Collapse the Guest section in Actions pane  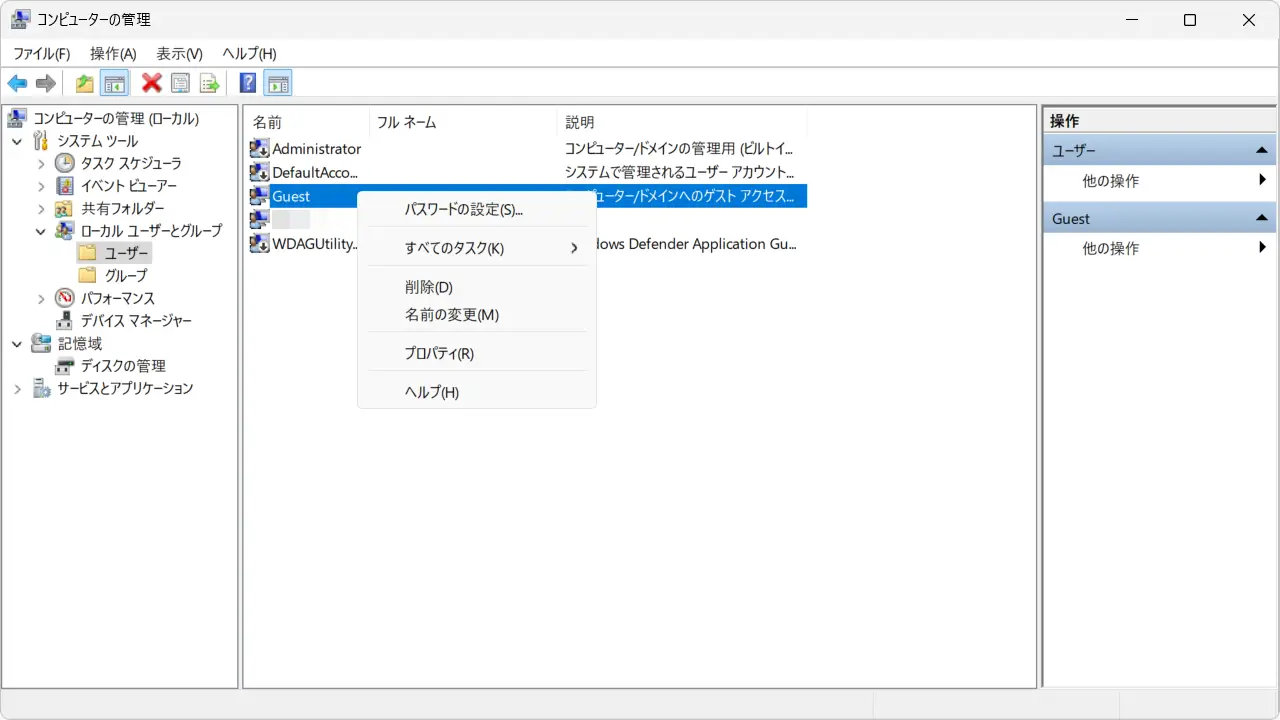point(1262,218)
